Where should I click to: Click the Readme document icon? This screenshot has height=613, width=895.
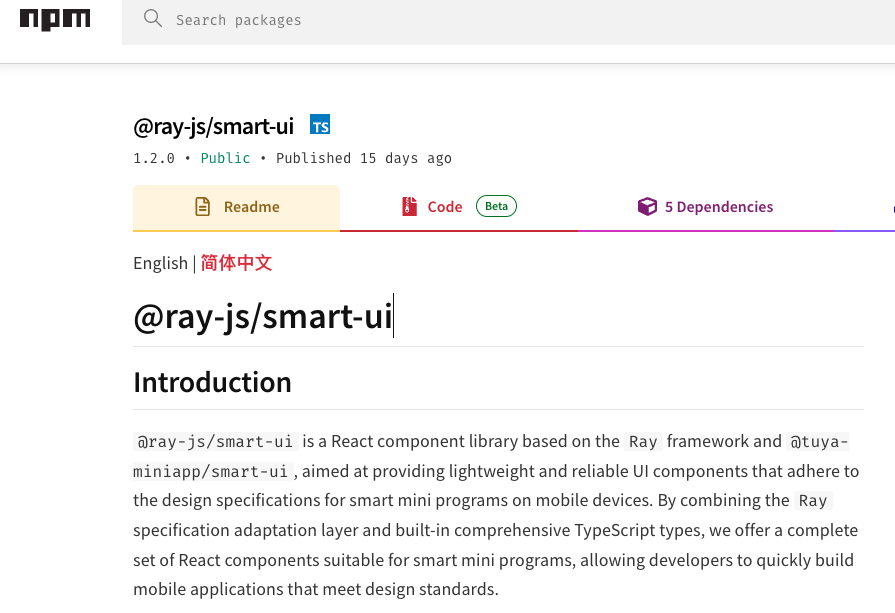(x=203, y=207)
